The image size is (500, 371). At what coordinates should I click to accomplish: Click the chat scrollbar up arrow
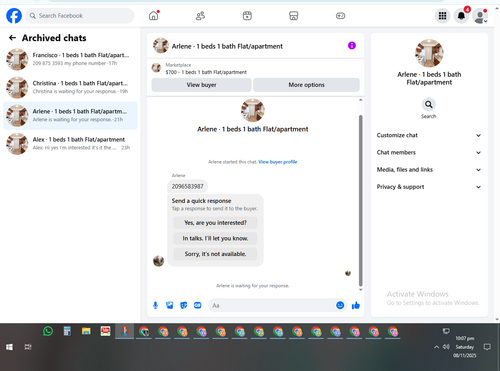click(x=360, y=100)
